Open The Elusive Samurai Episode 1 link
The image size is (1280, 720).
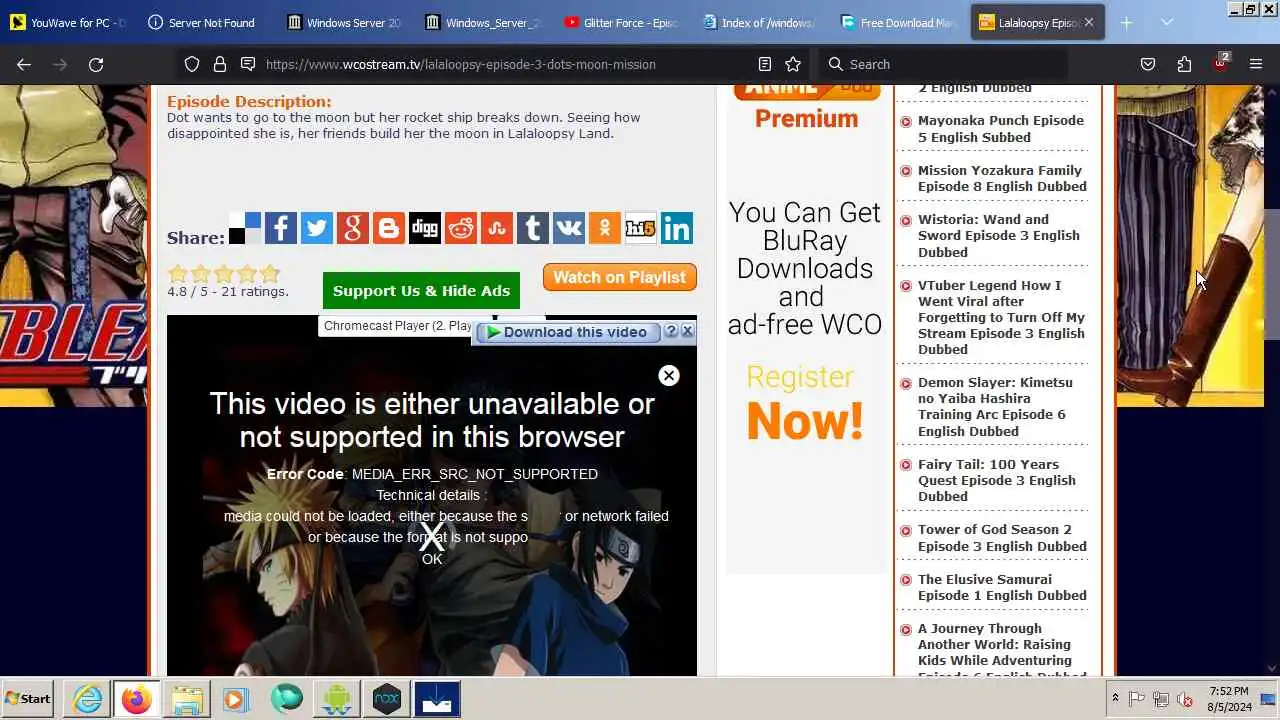click(x=1002, y=587)
